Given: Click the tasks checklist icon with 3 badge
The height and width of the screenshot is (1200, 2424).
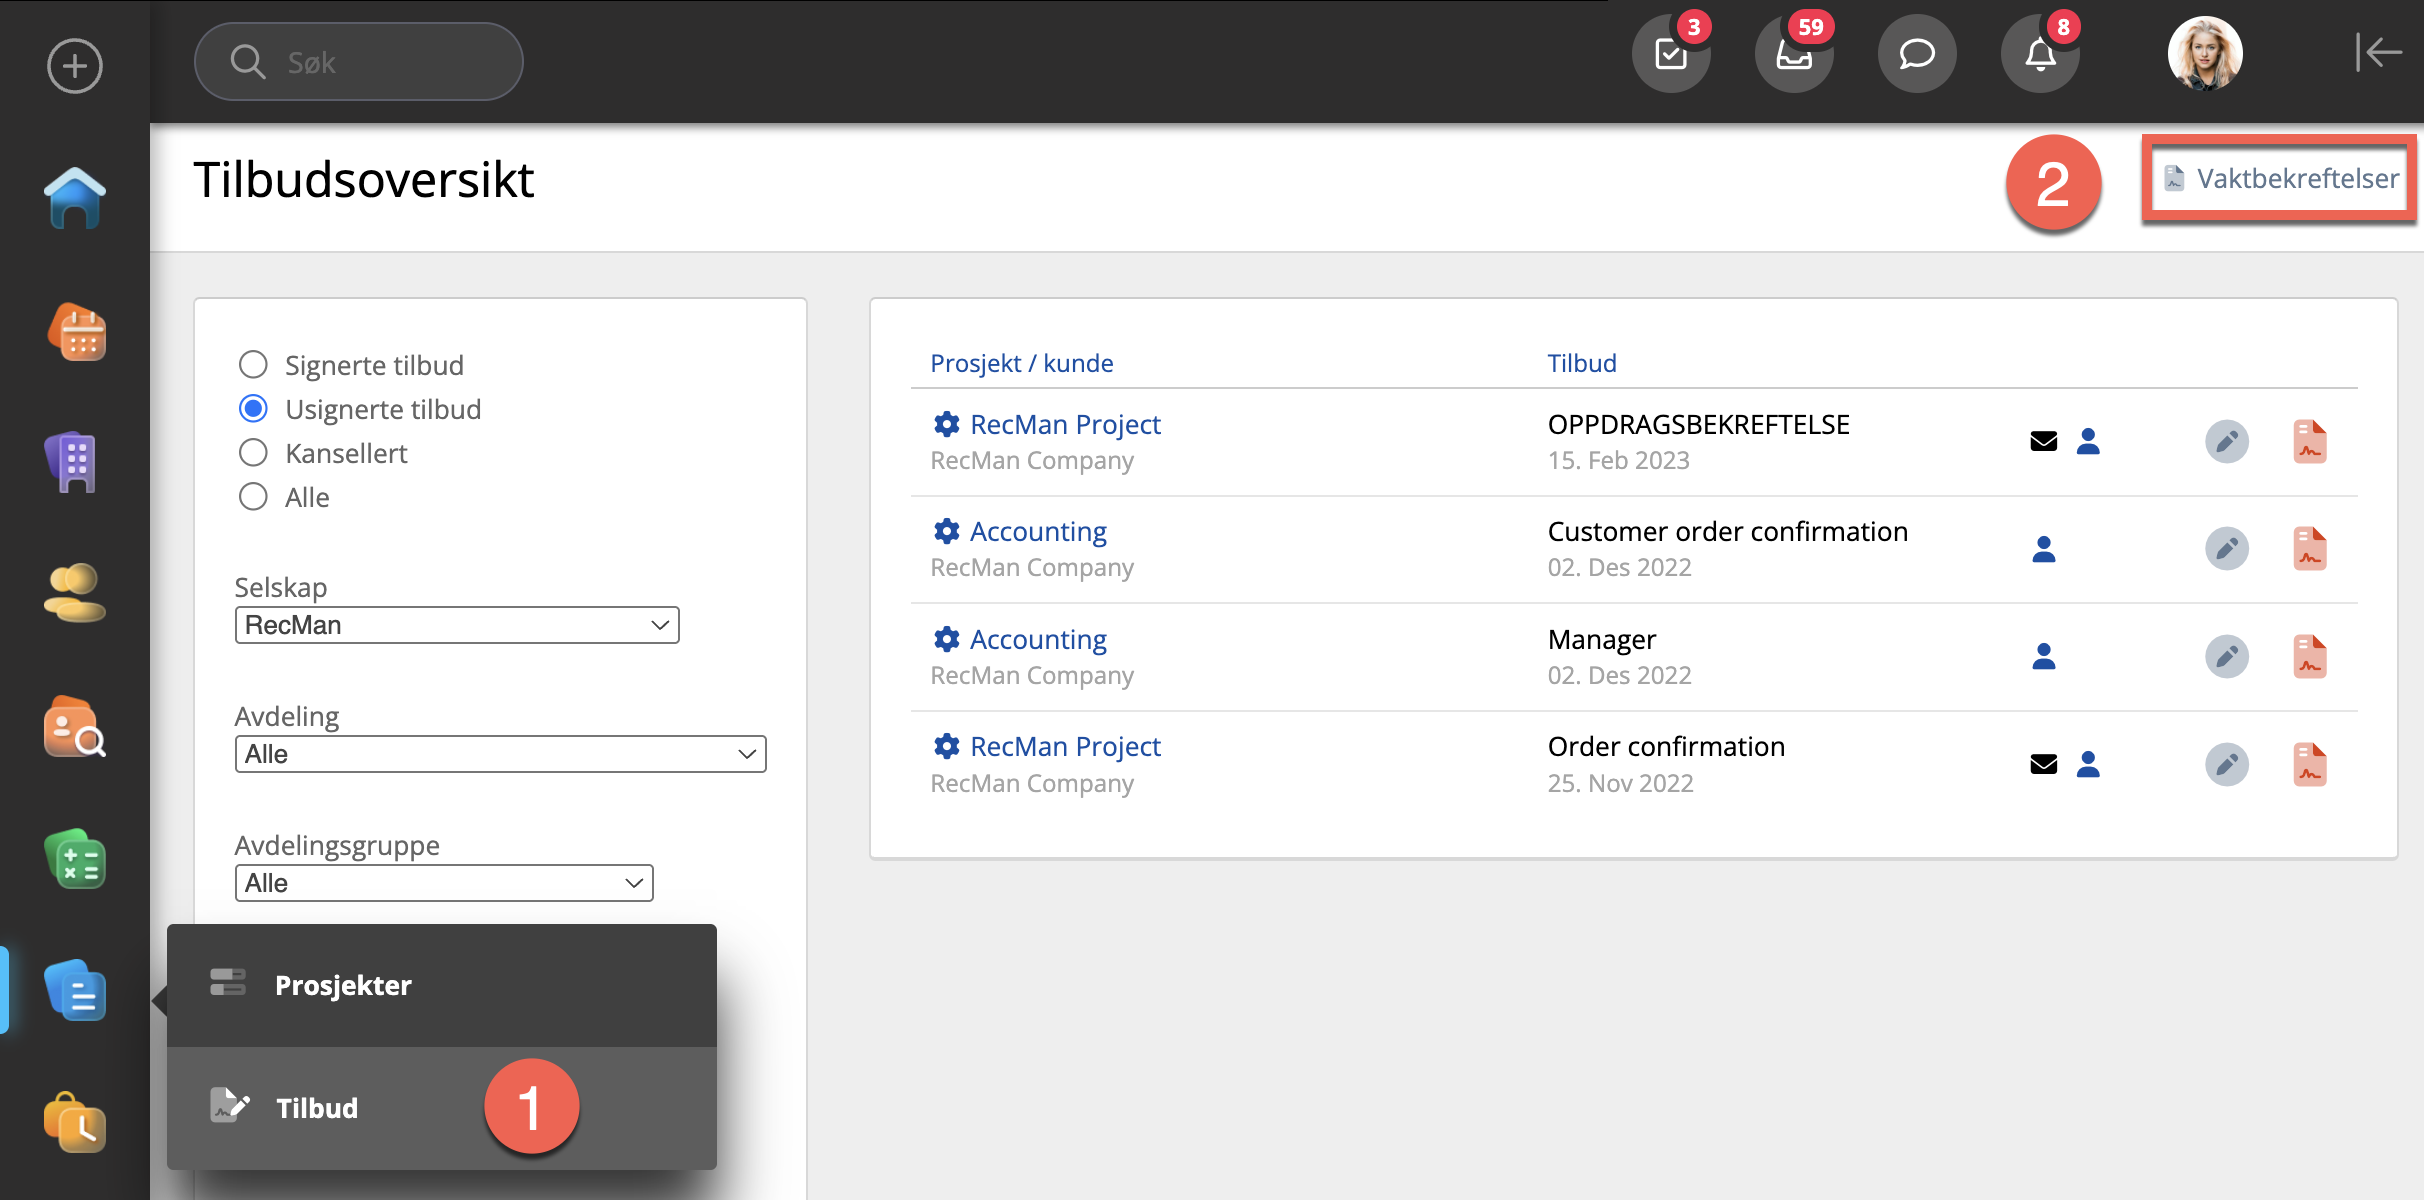Looking at the screenshot, I should (x=1671, y=54).
